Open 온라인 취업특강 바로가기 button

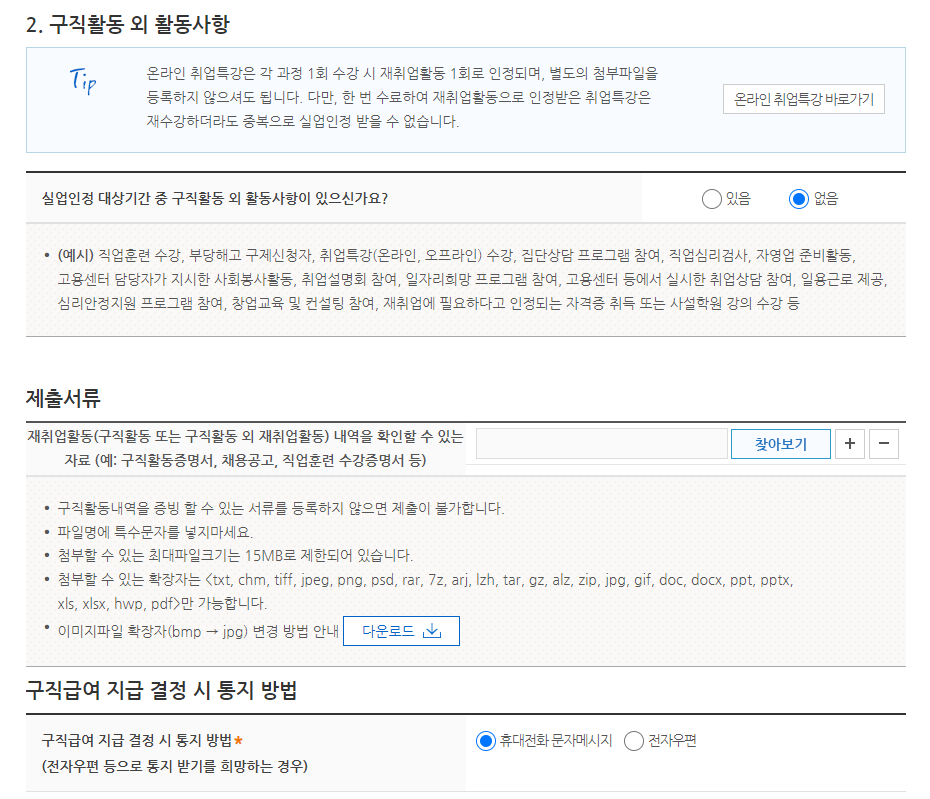click(804, 99)
